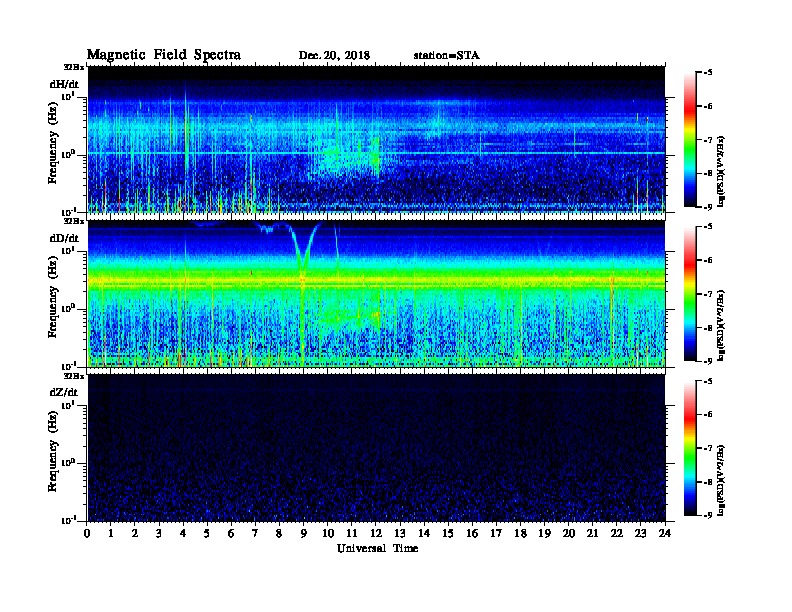This screenshot has width=792, height=612.
Task: Click the dZ/dt spectrogram plot area
Action: (x=376, y=448)
